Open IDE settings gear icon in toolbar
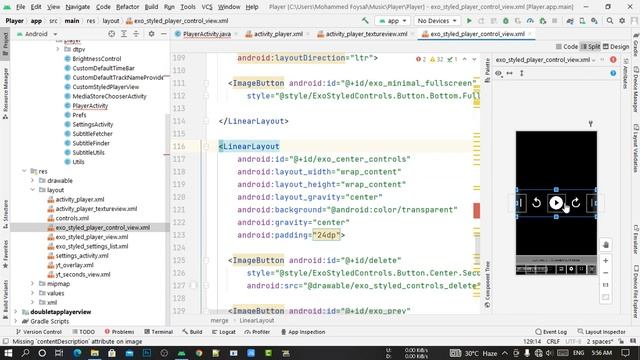Viewport: 640px width, 360px height. click(622, 21)
